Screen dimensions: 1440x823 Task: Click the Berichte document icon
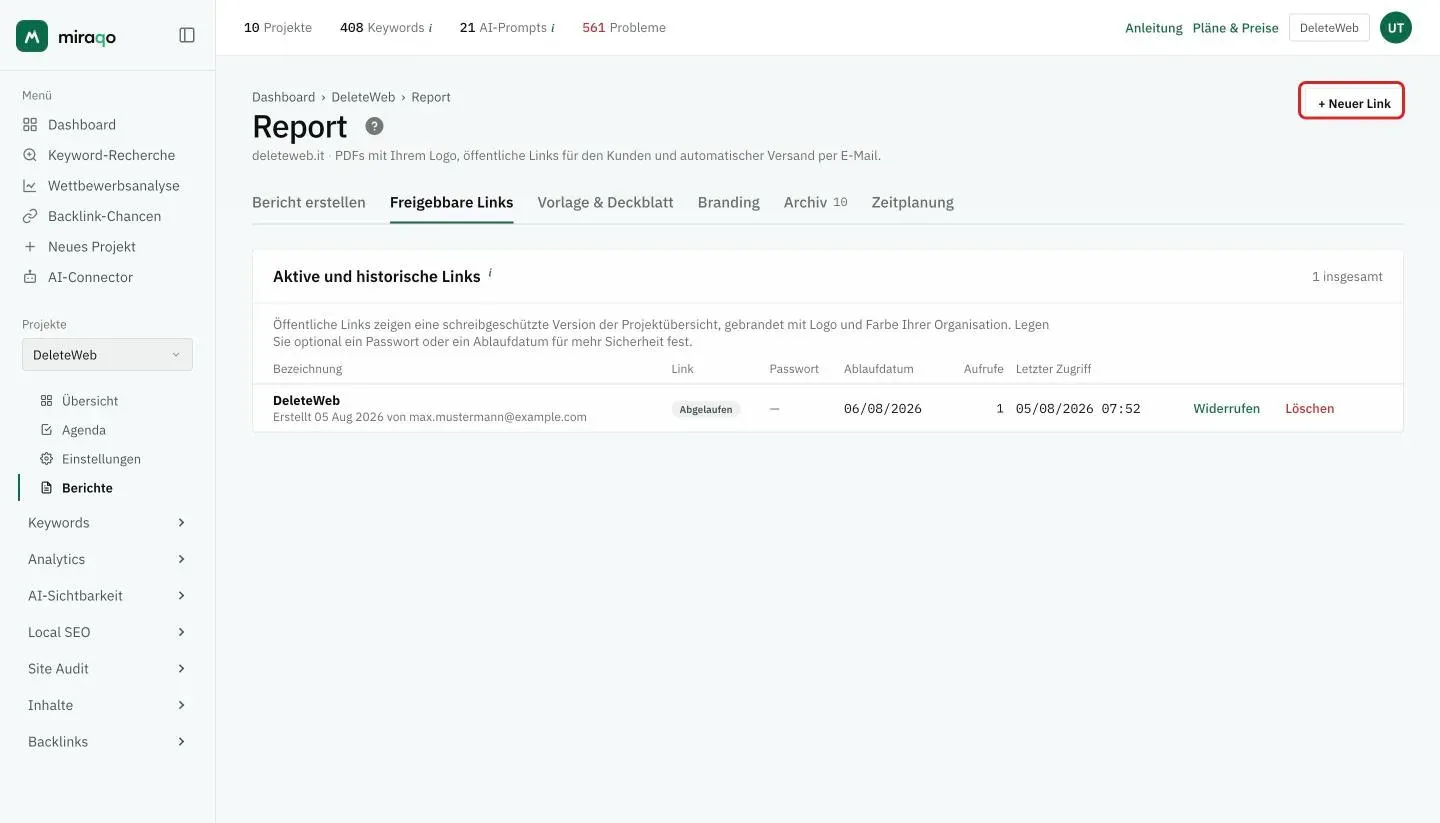tap(46, 488)
